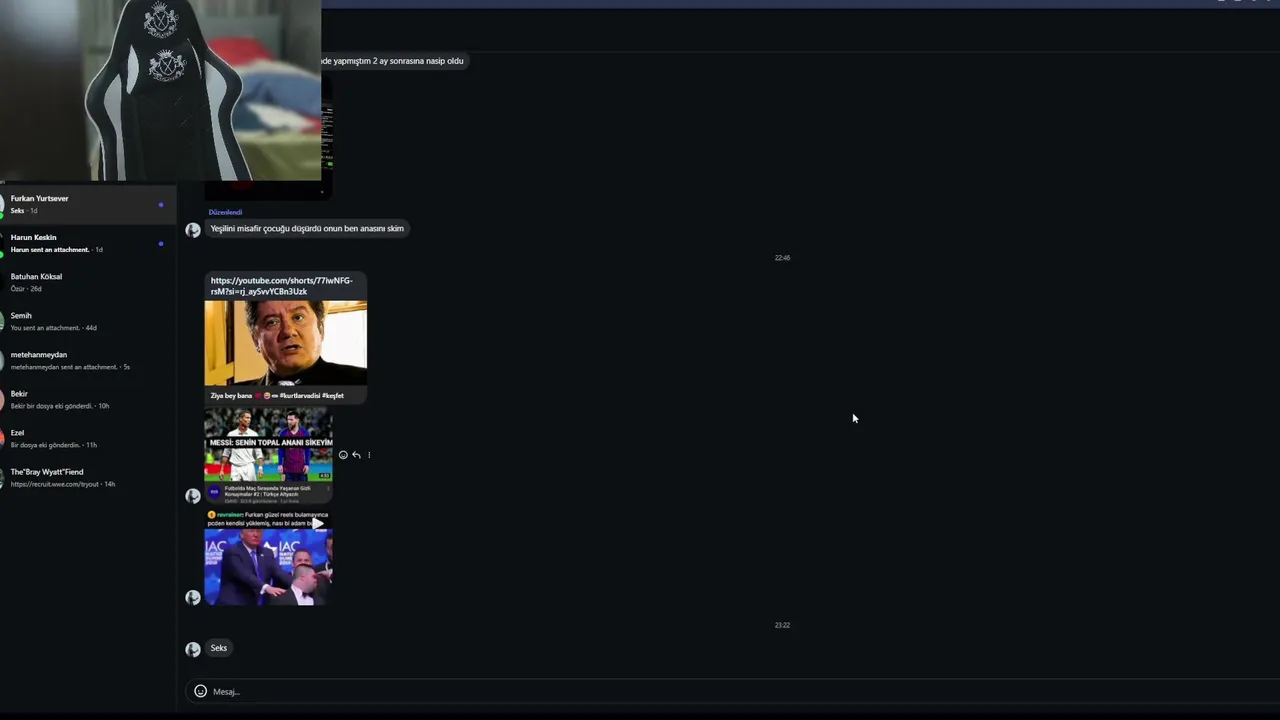Viewport: 1280px width, 720px height.
Task: Open the Ziya bey bana video preview
Action: coord(285,343)
